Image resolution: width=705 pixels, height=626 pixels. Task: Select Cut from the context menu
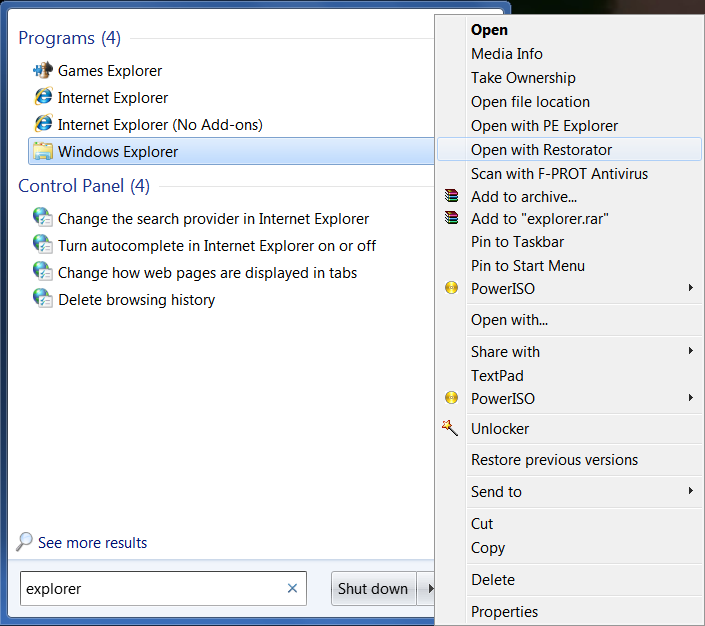tap(482, 523)
